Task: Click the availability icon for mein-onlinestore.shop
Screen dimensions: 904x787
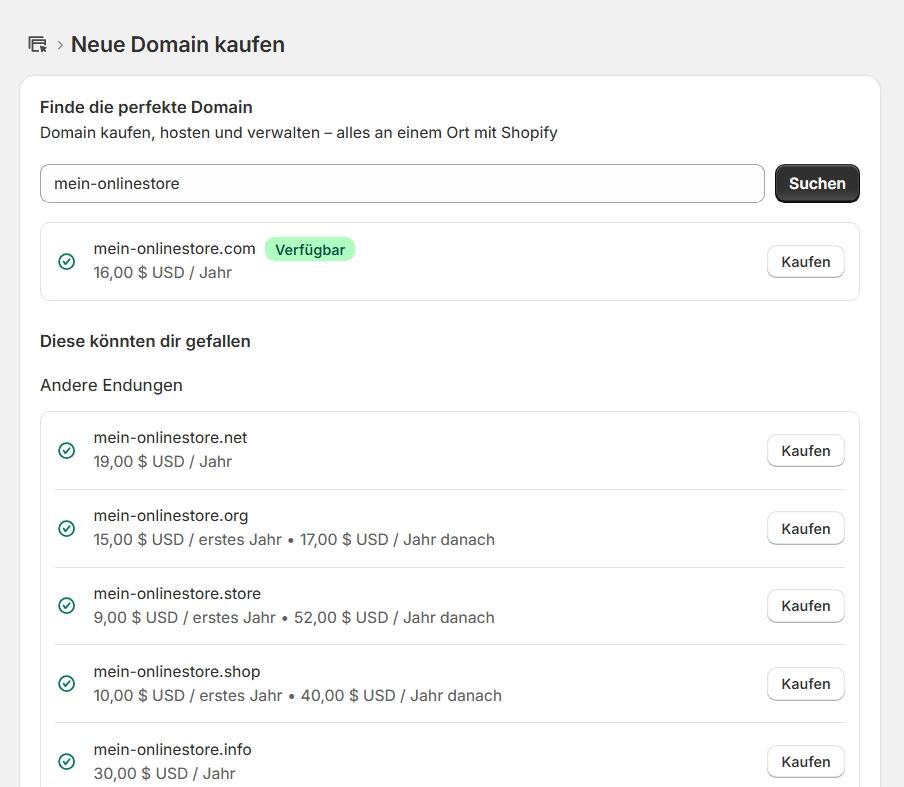Action: click(66, 683)
